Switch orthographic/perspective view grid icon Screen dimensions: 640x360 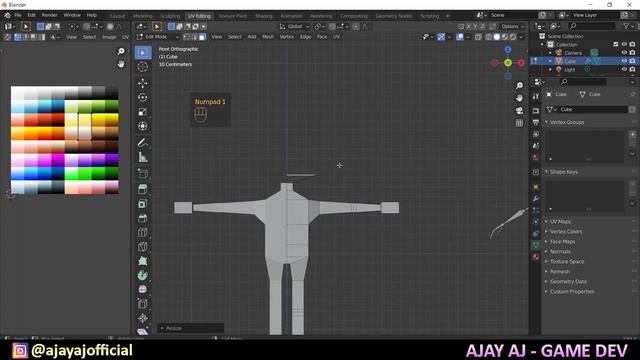pyautogui.click(x=519, y=123)
